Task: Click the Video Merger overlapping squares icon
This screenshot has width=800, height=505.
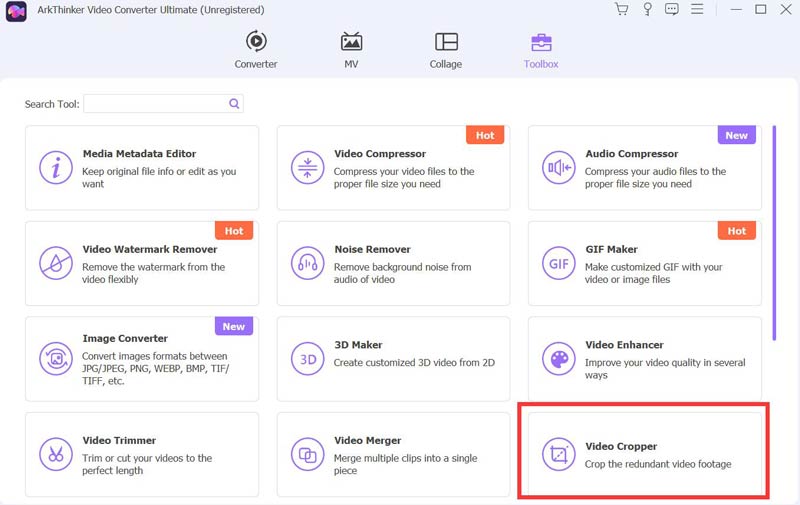Action: tap(307, 454)
